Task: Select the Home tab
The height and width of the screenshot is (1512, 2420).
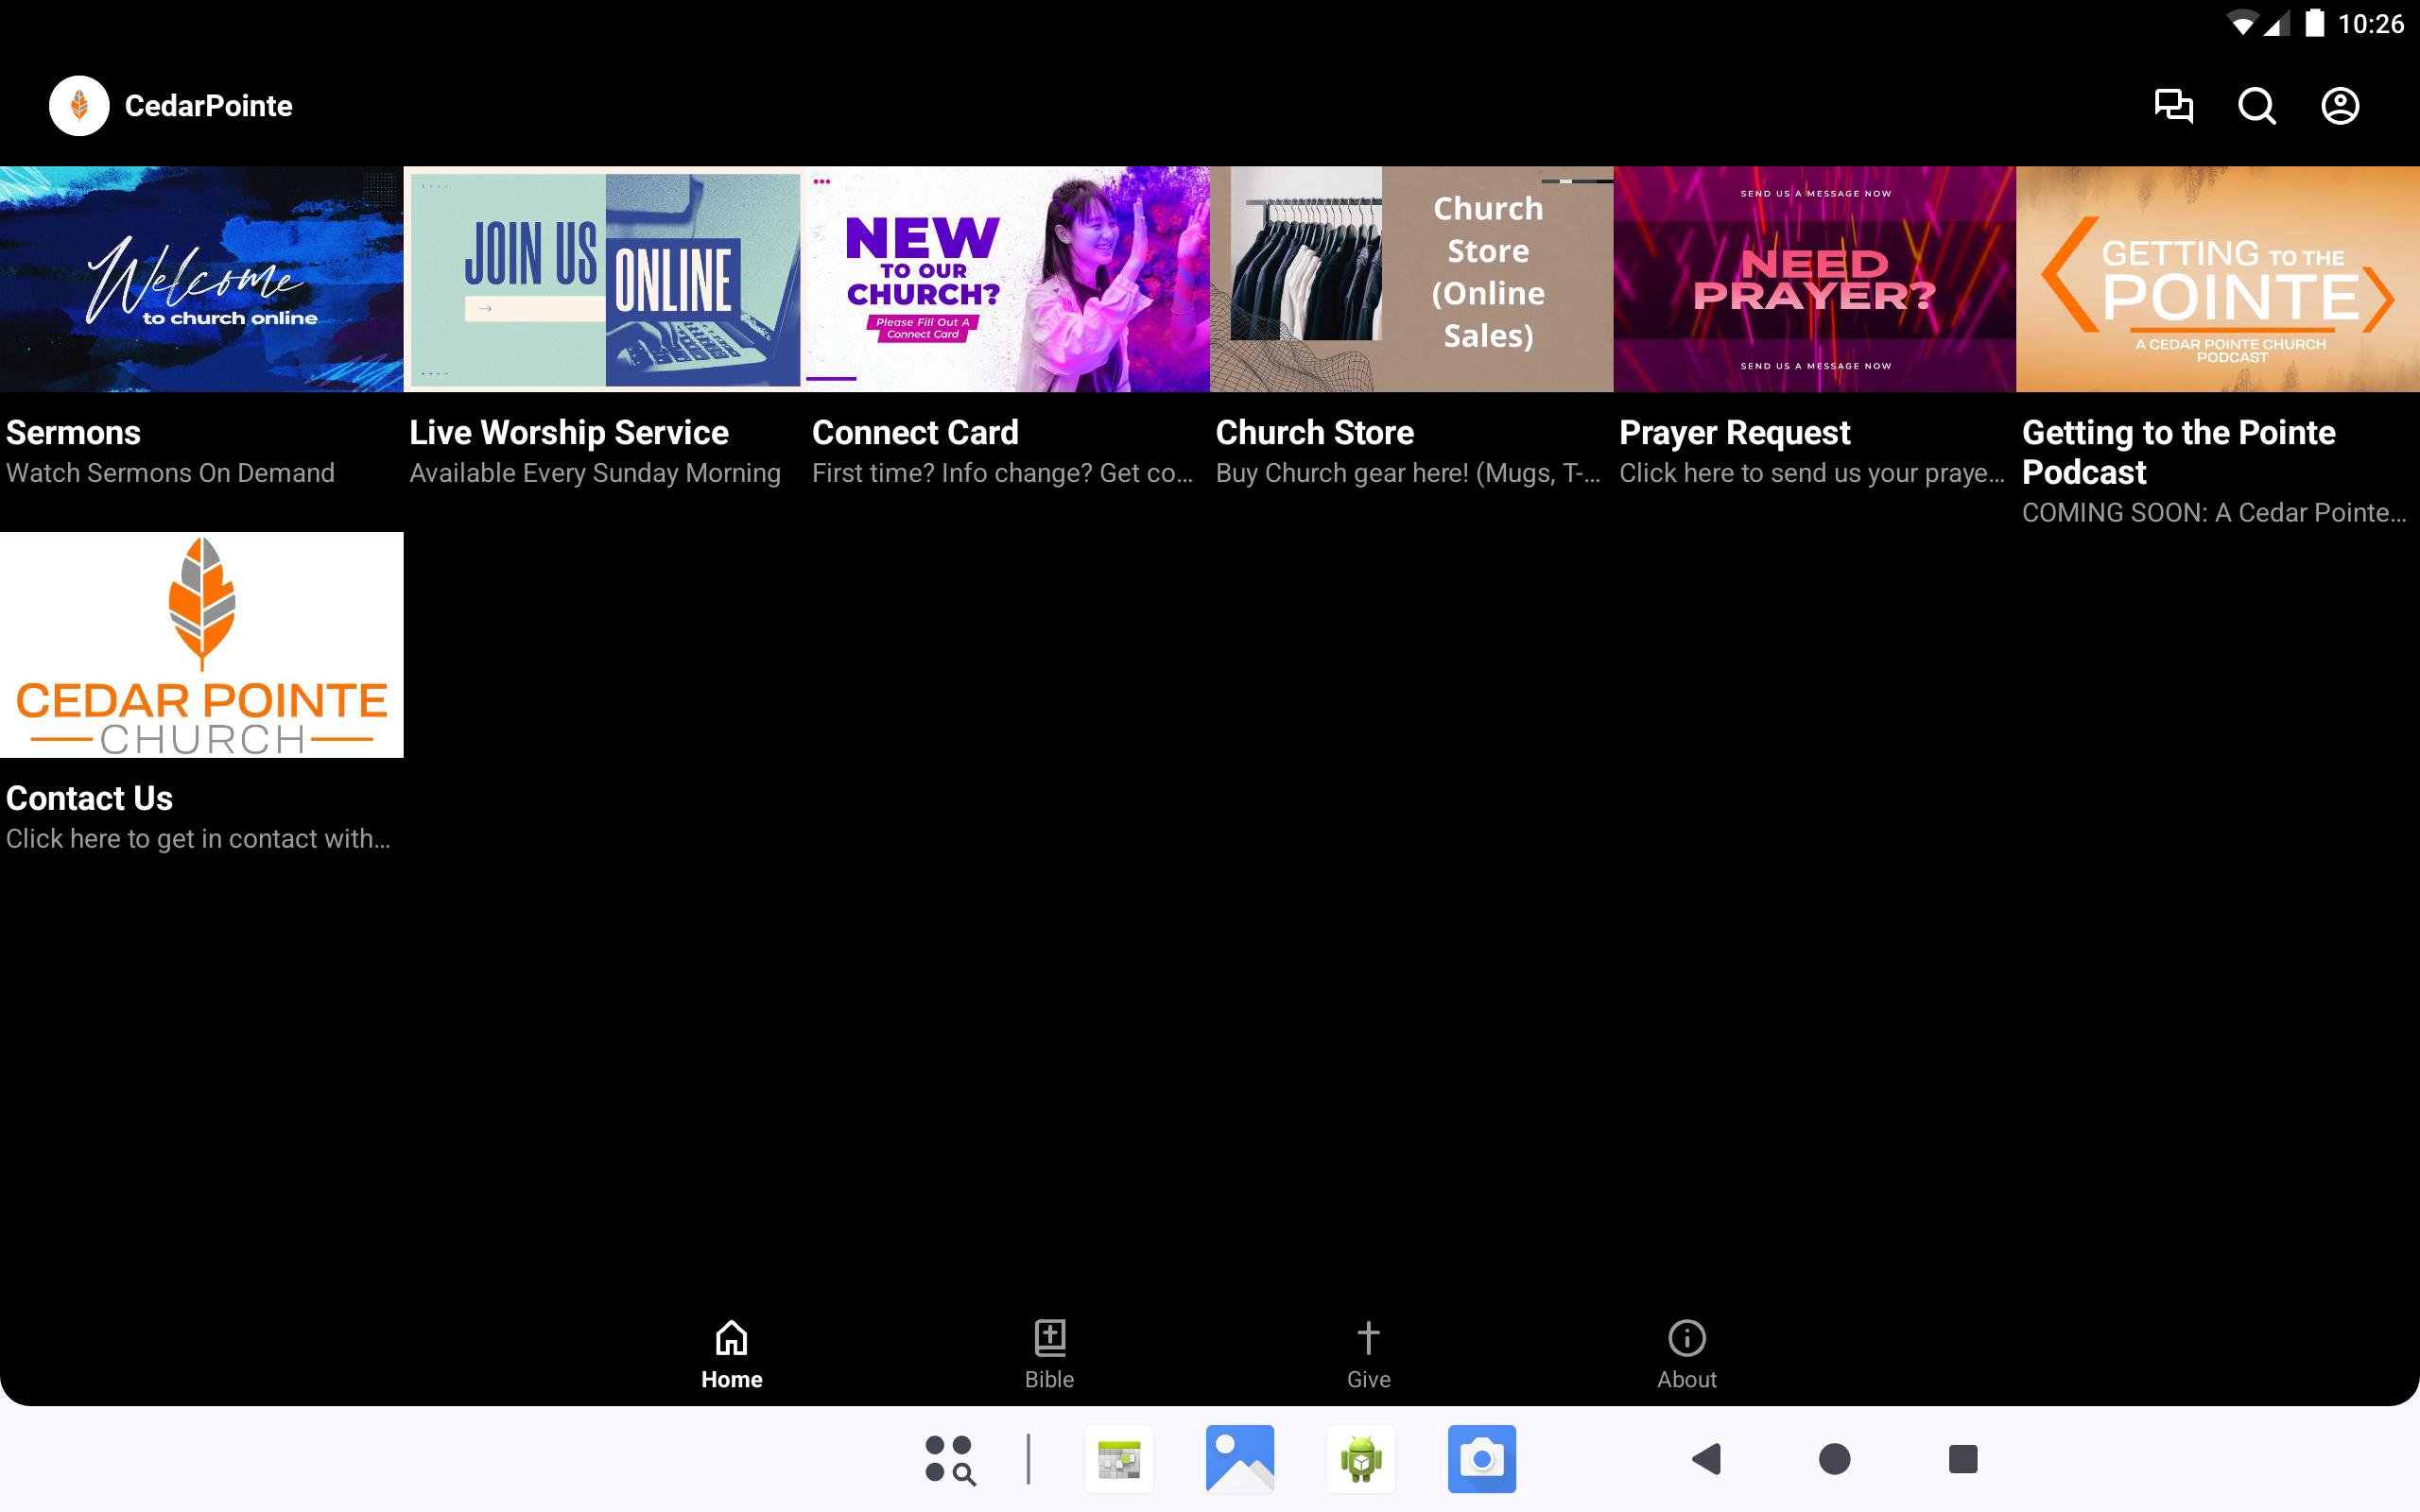Action: 731,1354
